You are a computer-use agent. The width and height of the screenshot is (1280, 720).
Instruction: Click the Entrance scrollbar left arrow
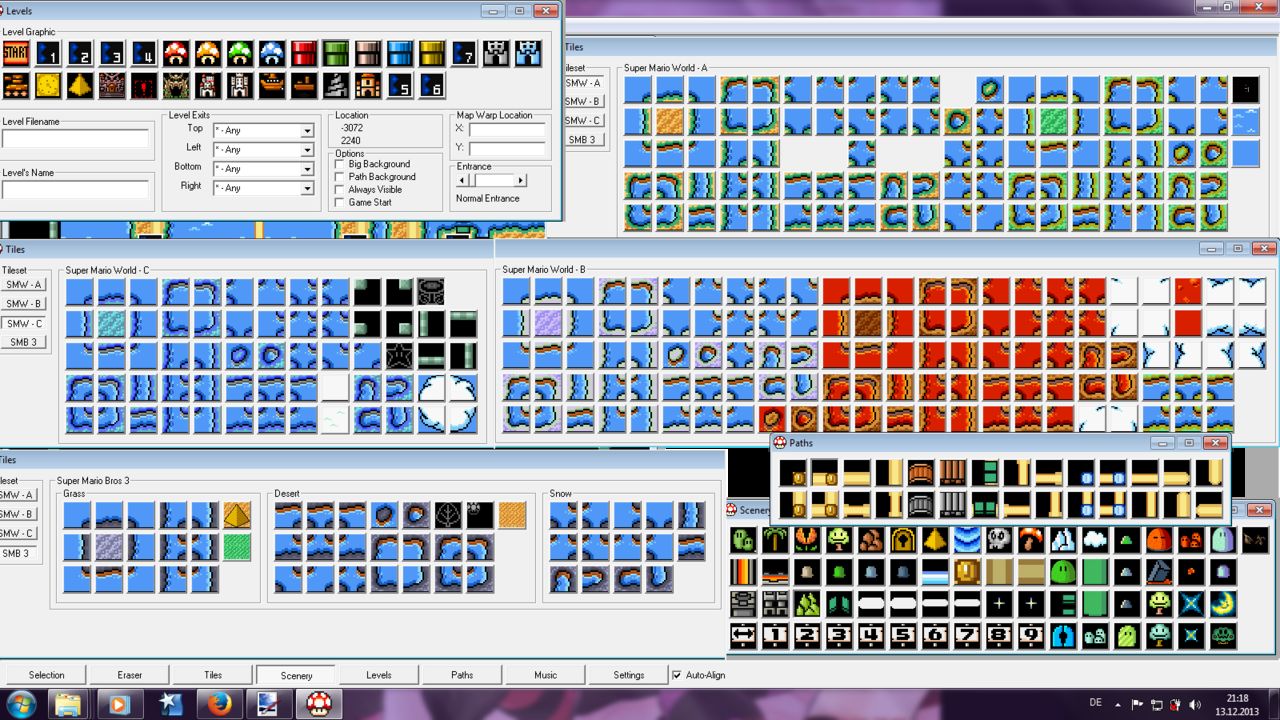pyautogui.click(x=462, y=180)
